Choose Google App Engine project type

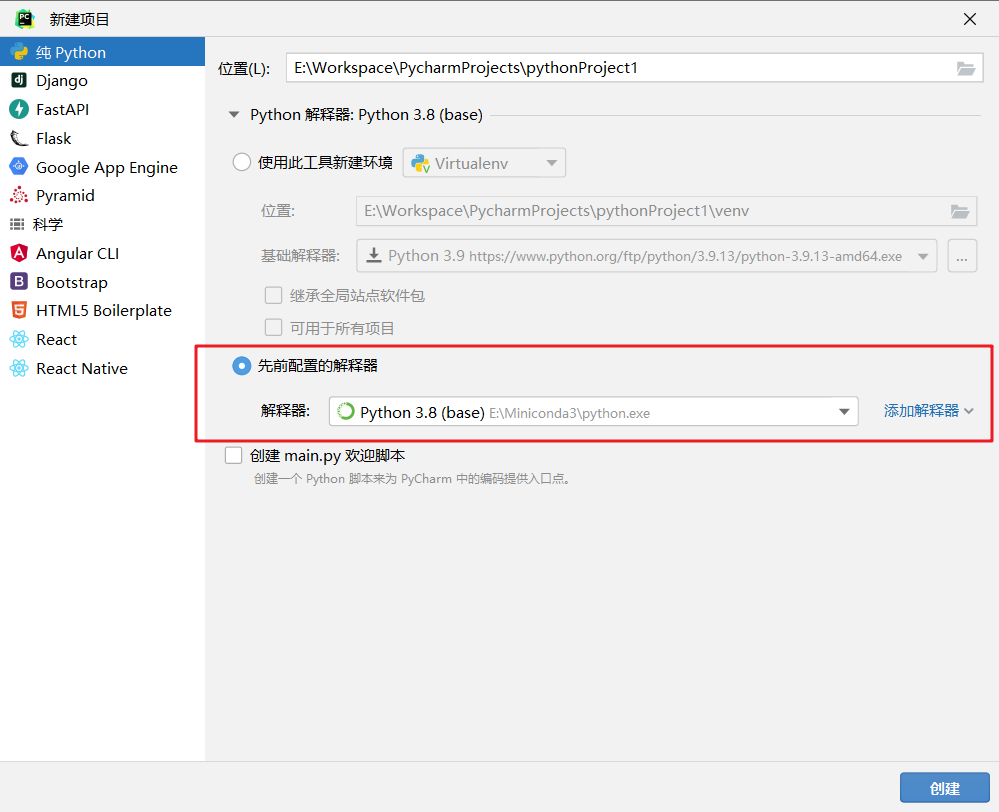(x=103, y=166)
